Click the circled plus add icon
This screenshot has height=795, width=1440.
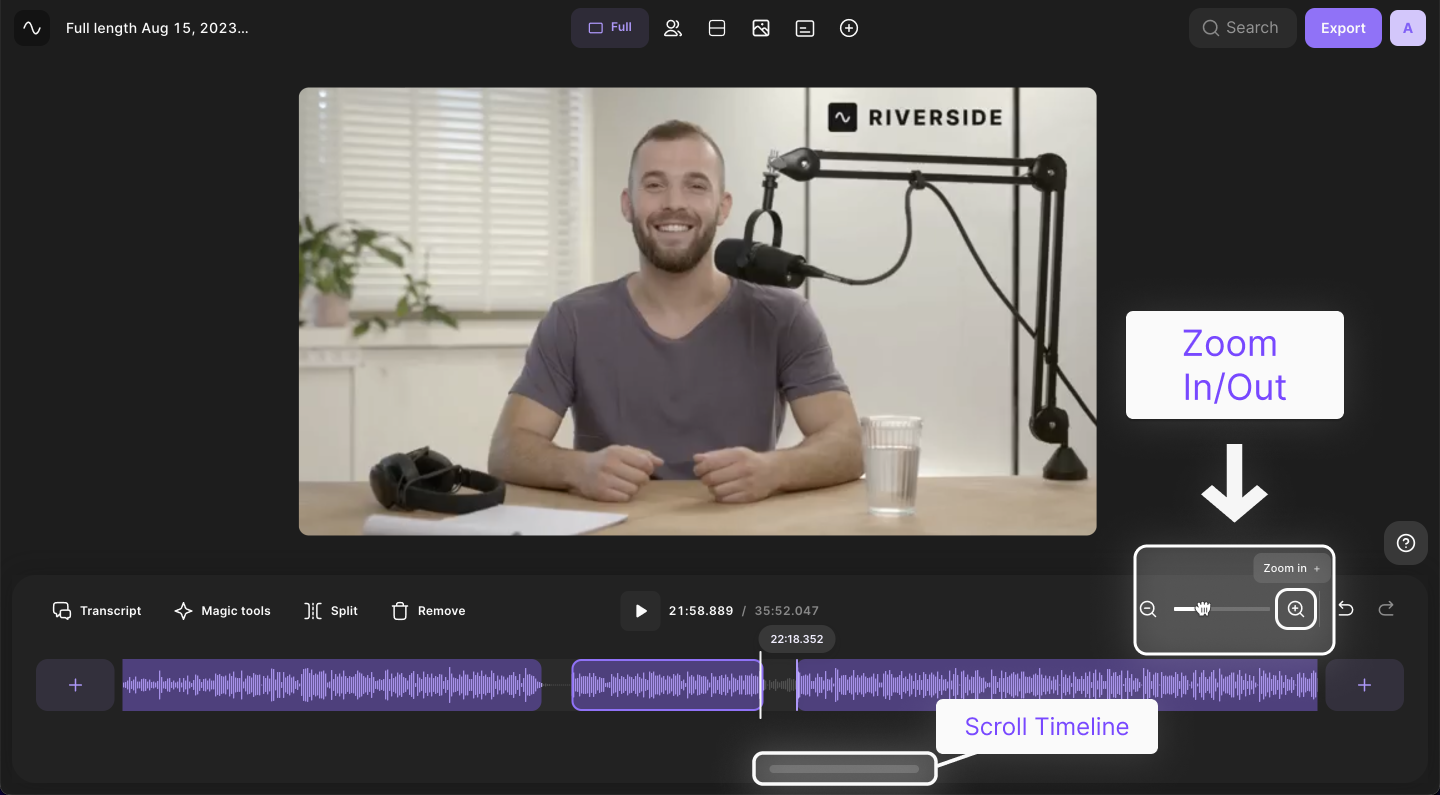pyautogui.click(x=849, y=28)
